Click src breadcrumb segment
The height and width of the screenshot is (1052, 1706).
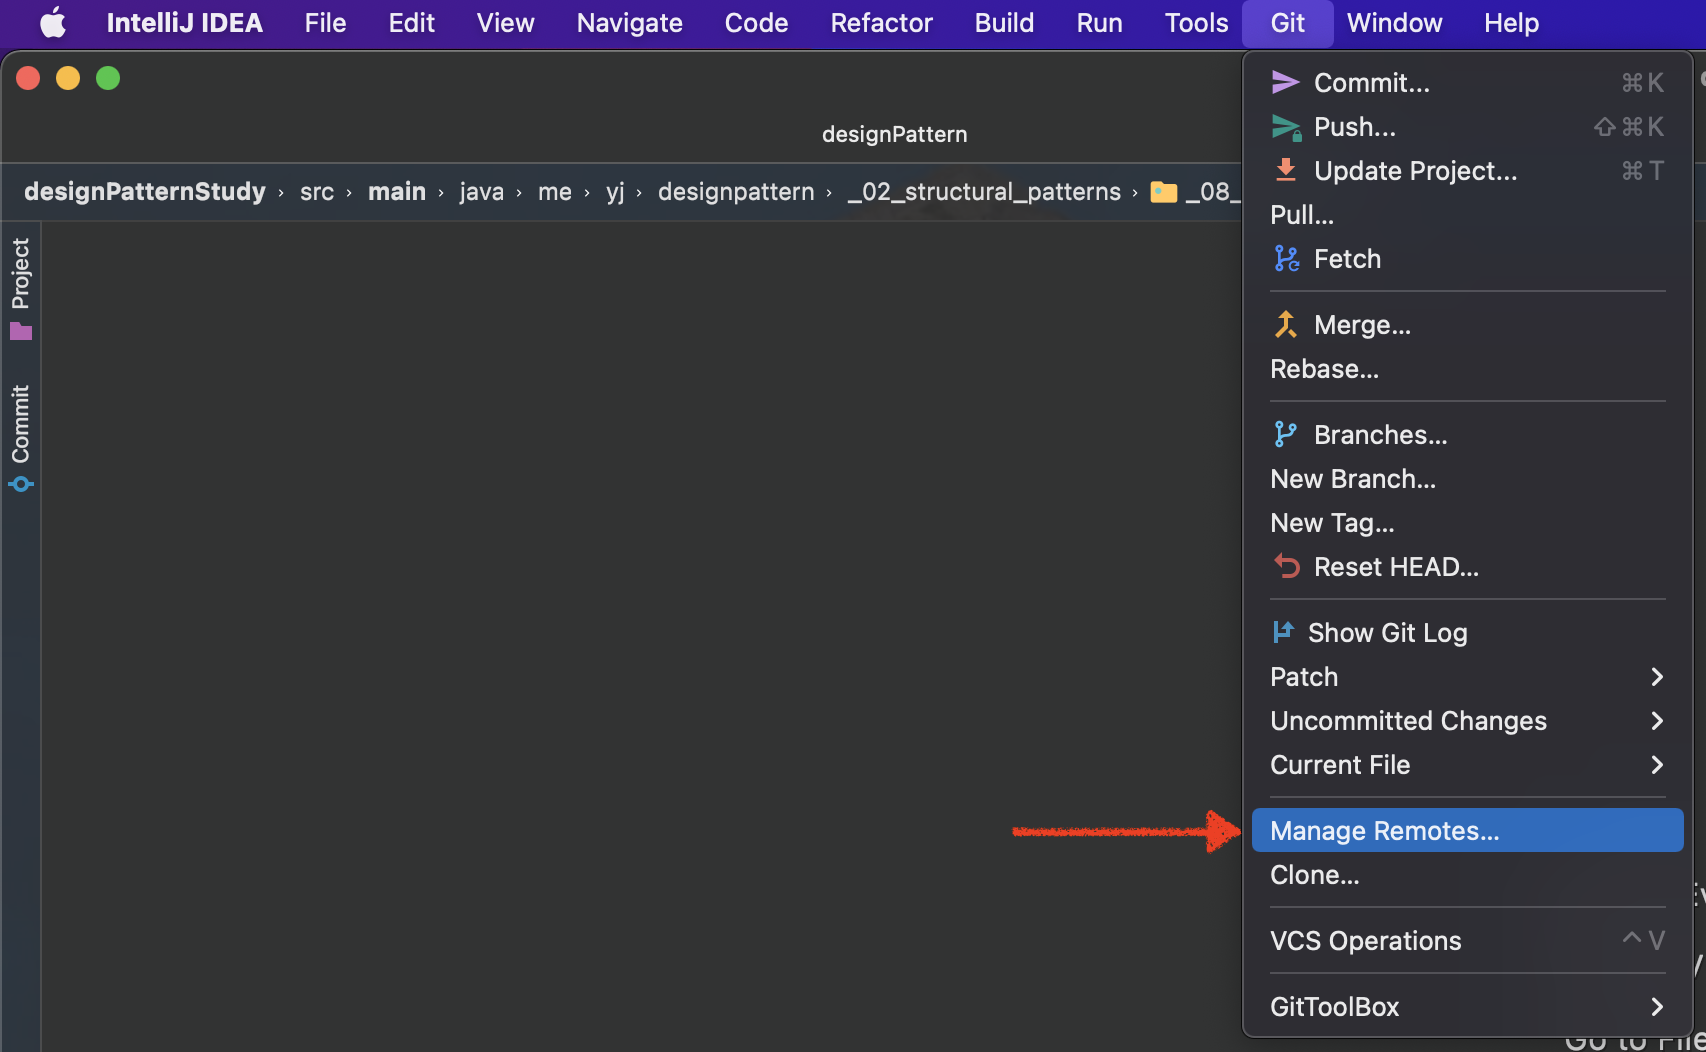[x=317, y=191]
